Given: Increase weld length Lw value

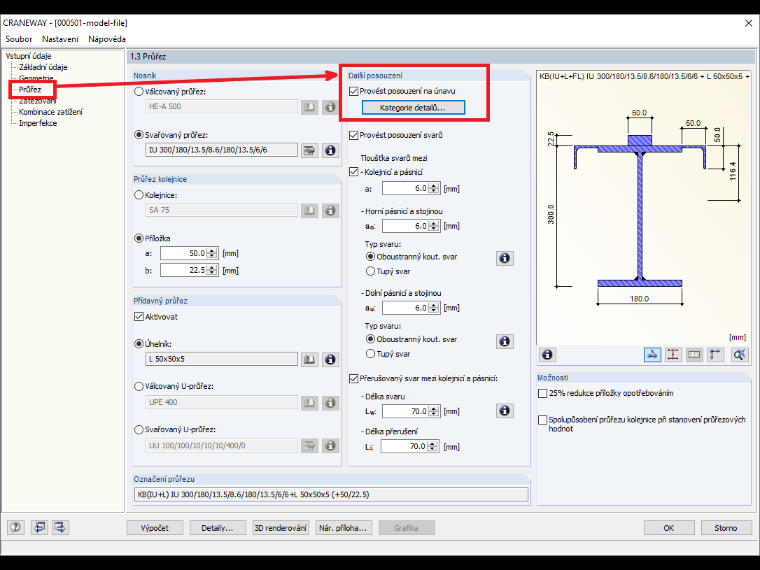Looking at the screenshot, I should [435, 409].
